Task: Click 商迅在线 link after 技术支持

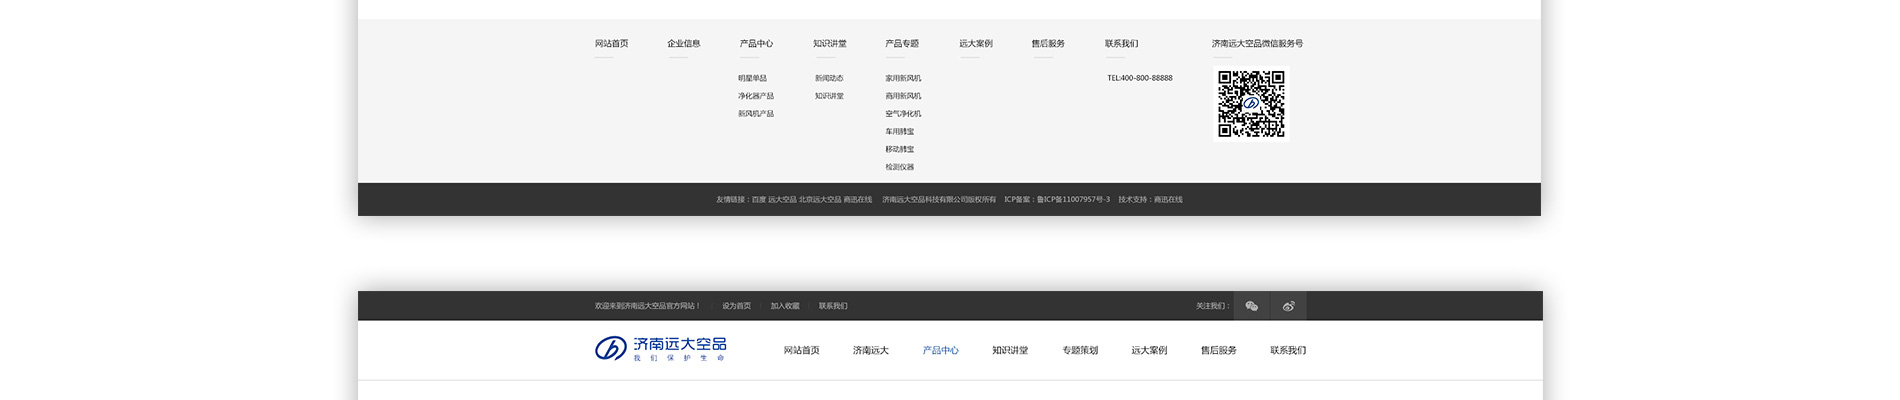Action: click(1168, 200)
